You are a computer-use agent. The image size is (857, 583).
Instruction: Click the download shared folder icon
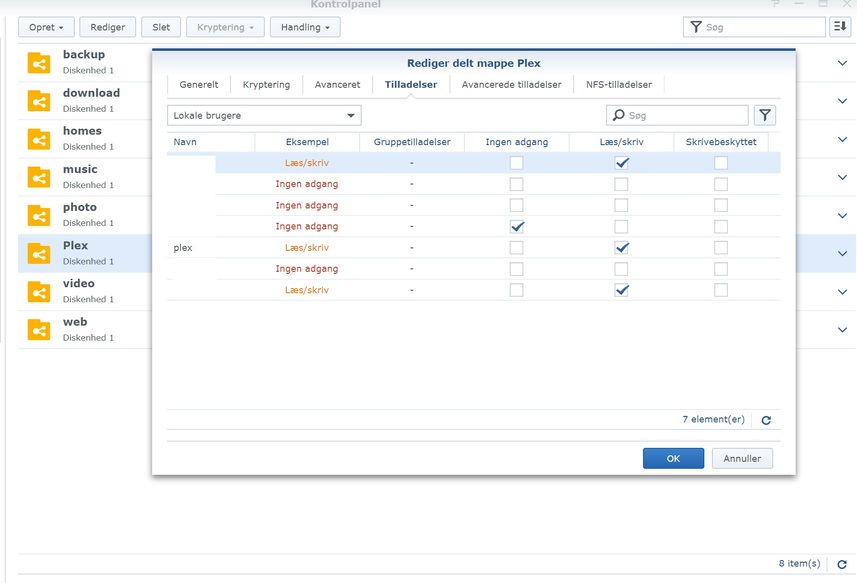(x=39, y=101)
